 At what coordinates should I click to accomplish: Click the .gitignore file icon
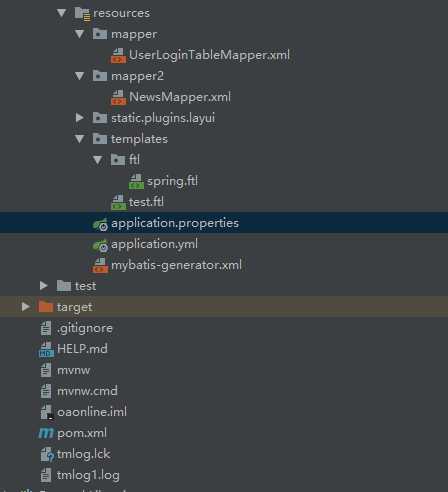click(46, 328)
